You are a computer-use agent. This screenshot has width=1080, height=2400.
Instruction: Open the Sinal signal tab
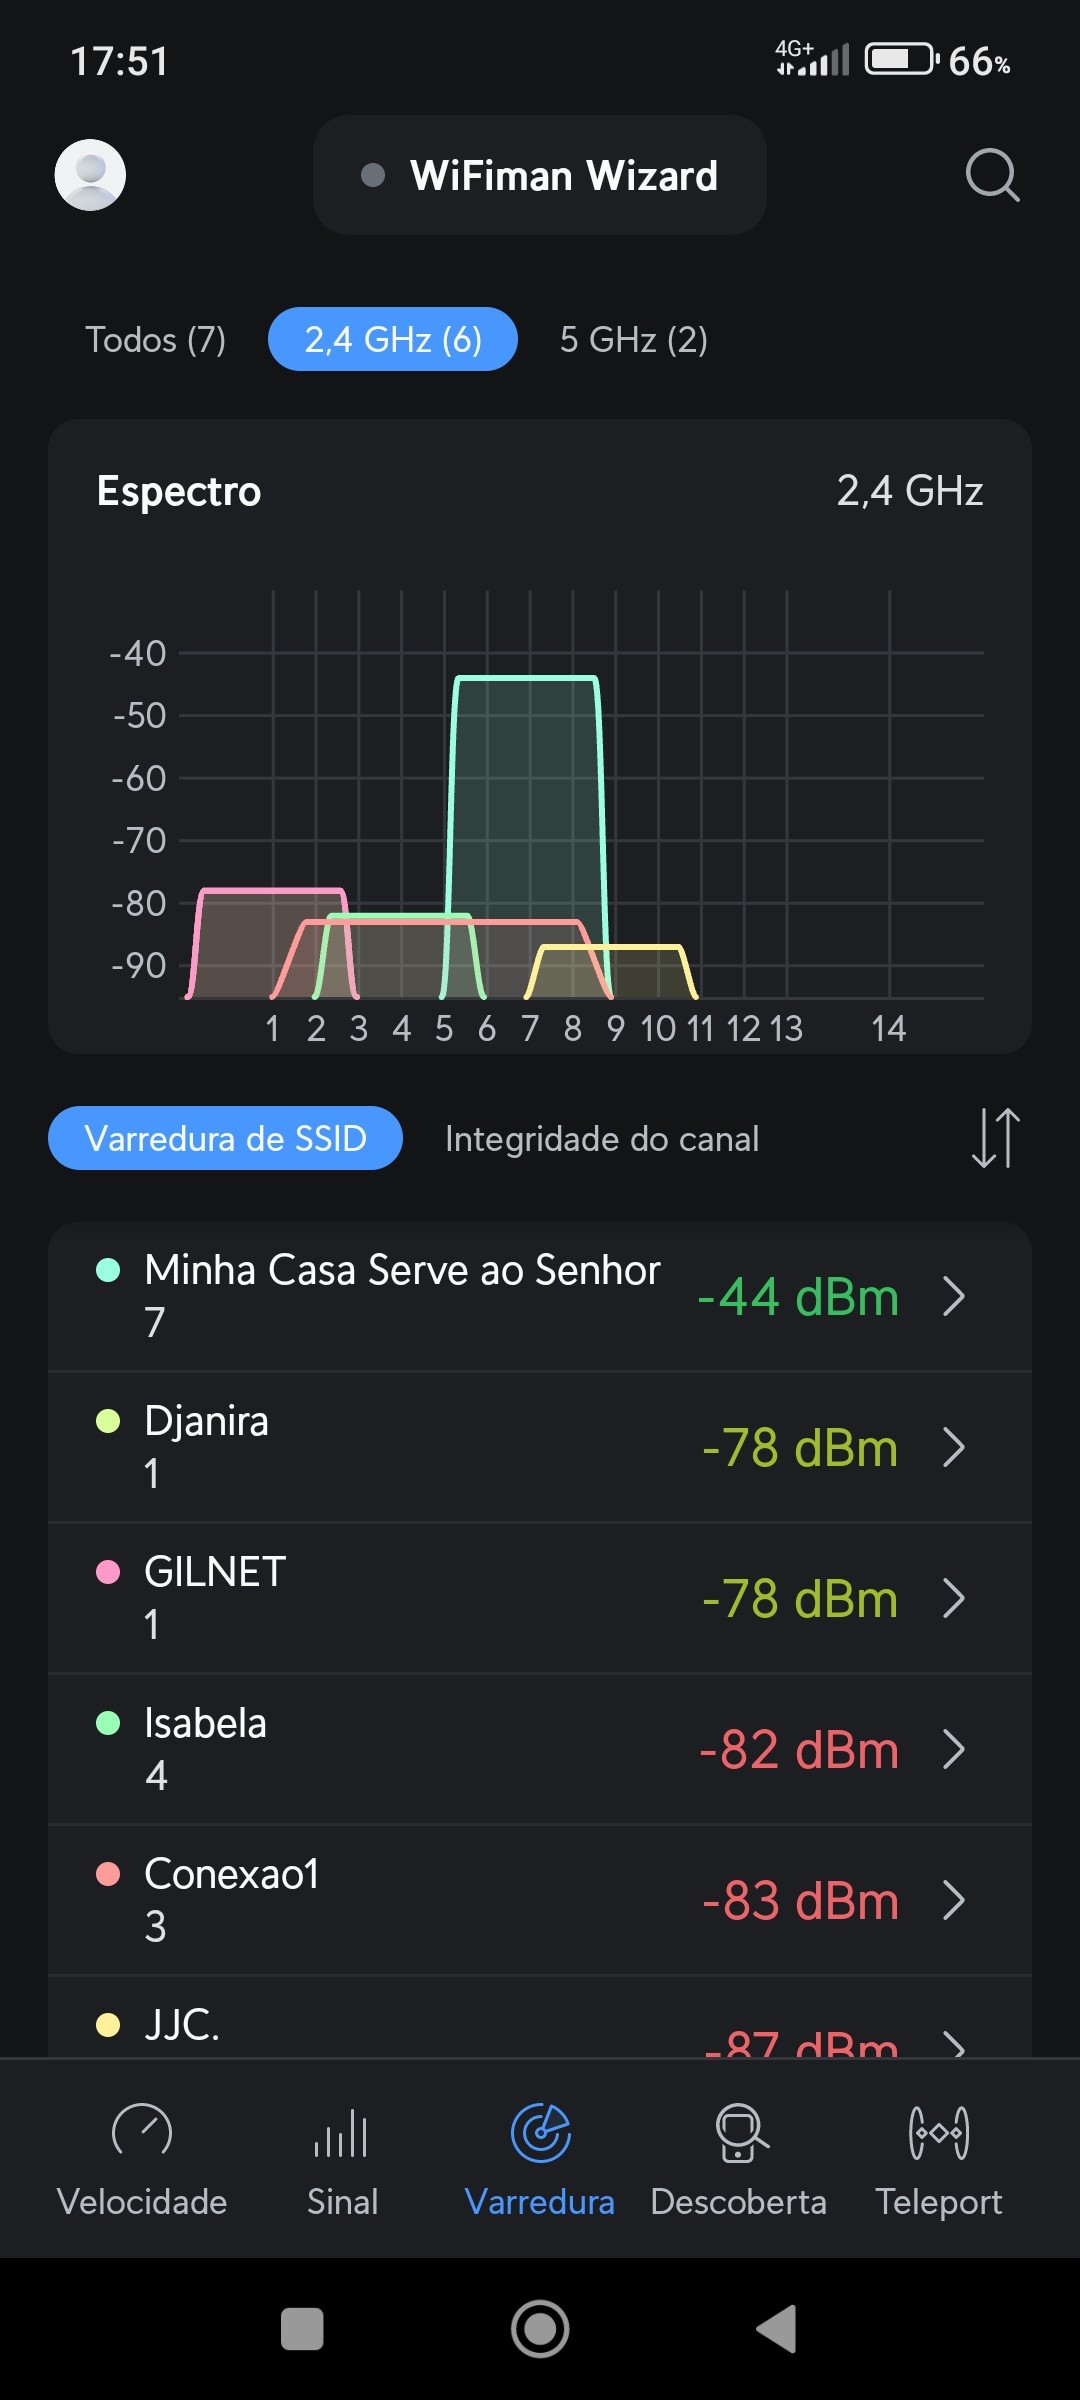342,2160
